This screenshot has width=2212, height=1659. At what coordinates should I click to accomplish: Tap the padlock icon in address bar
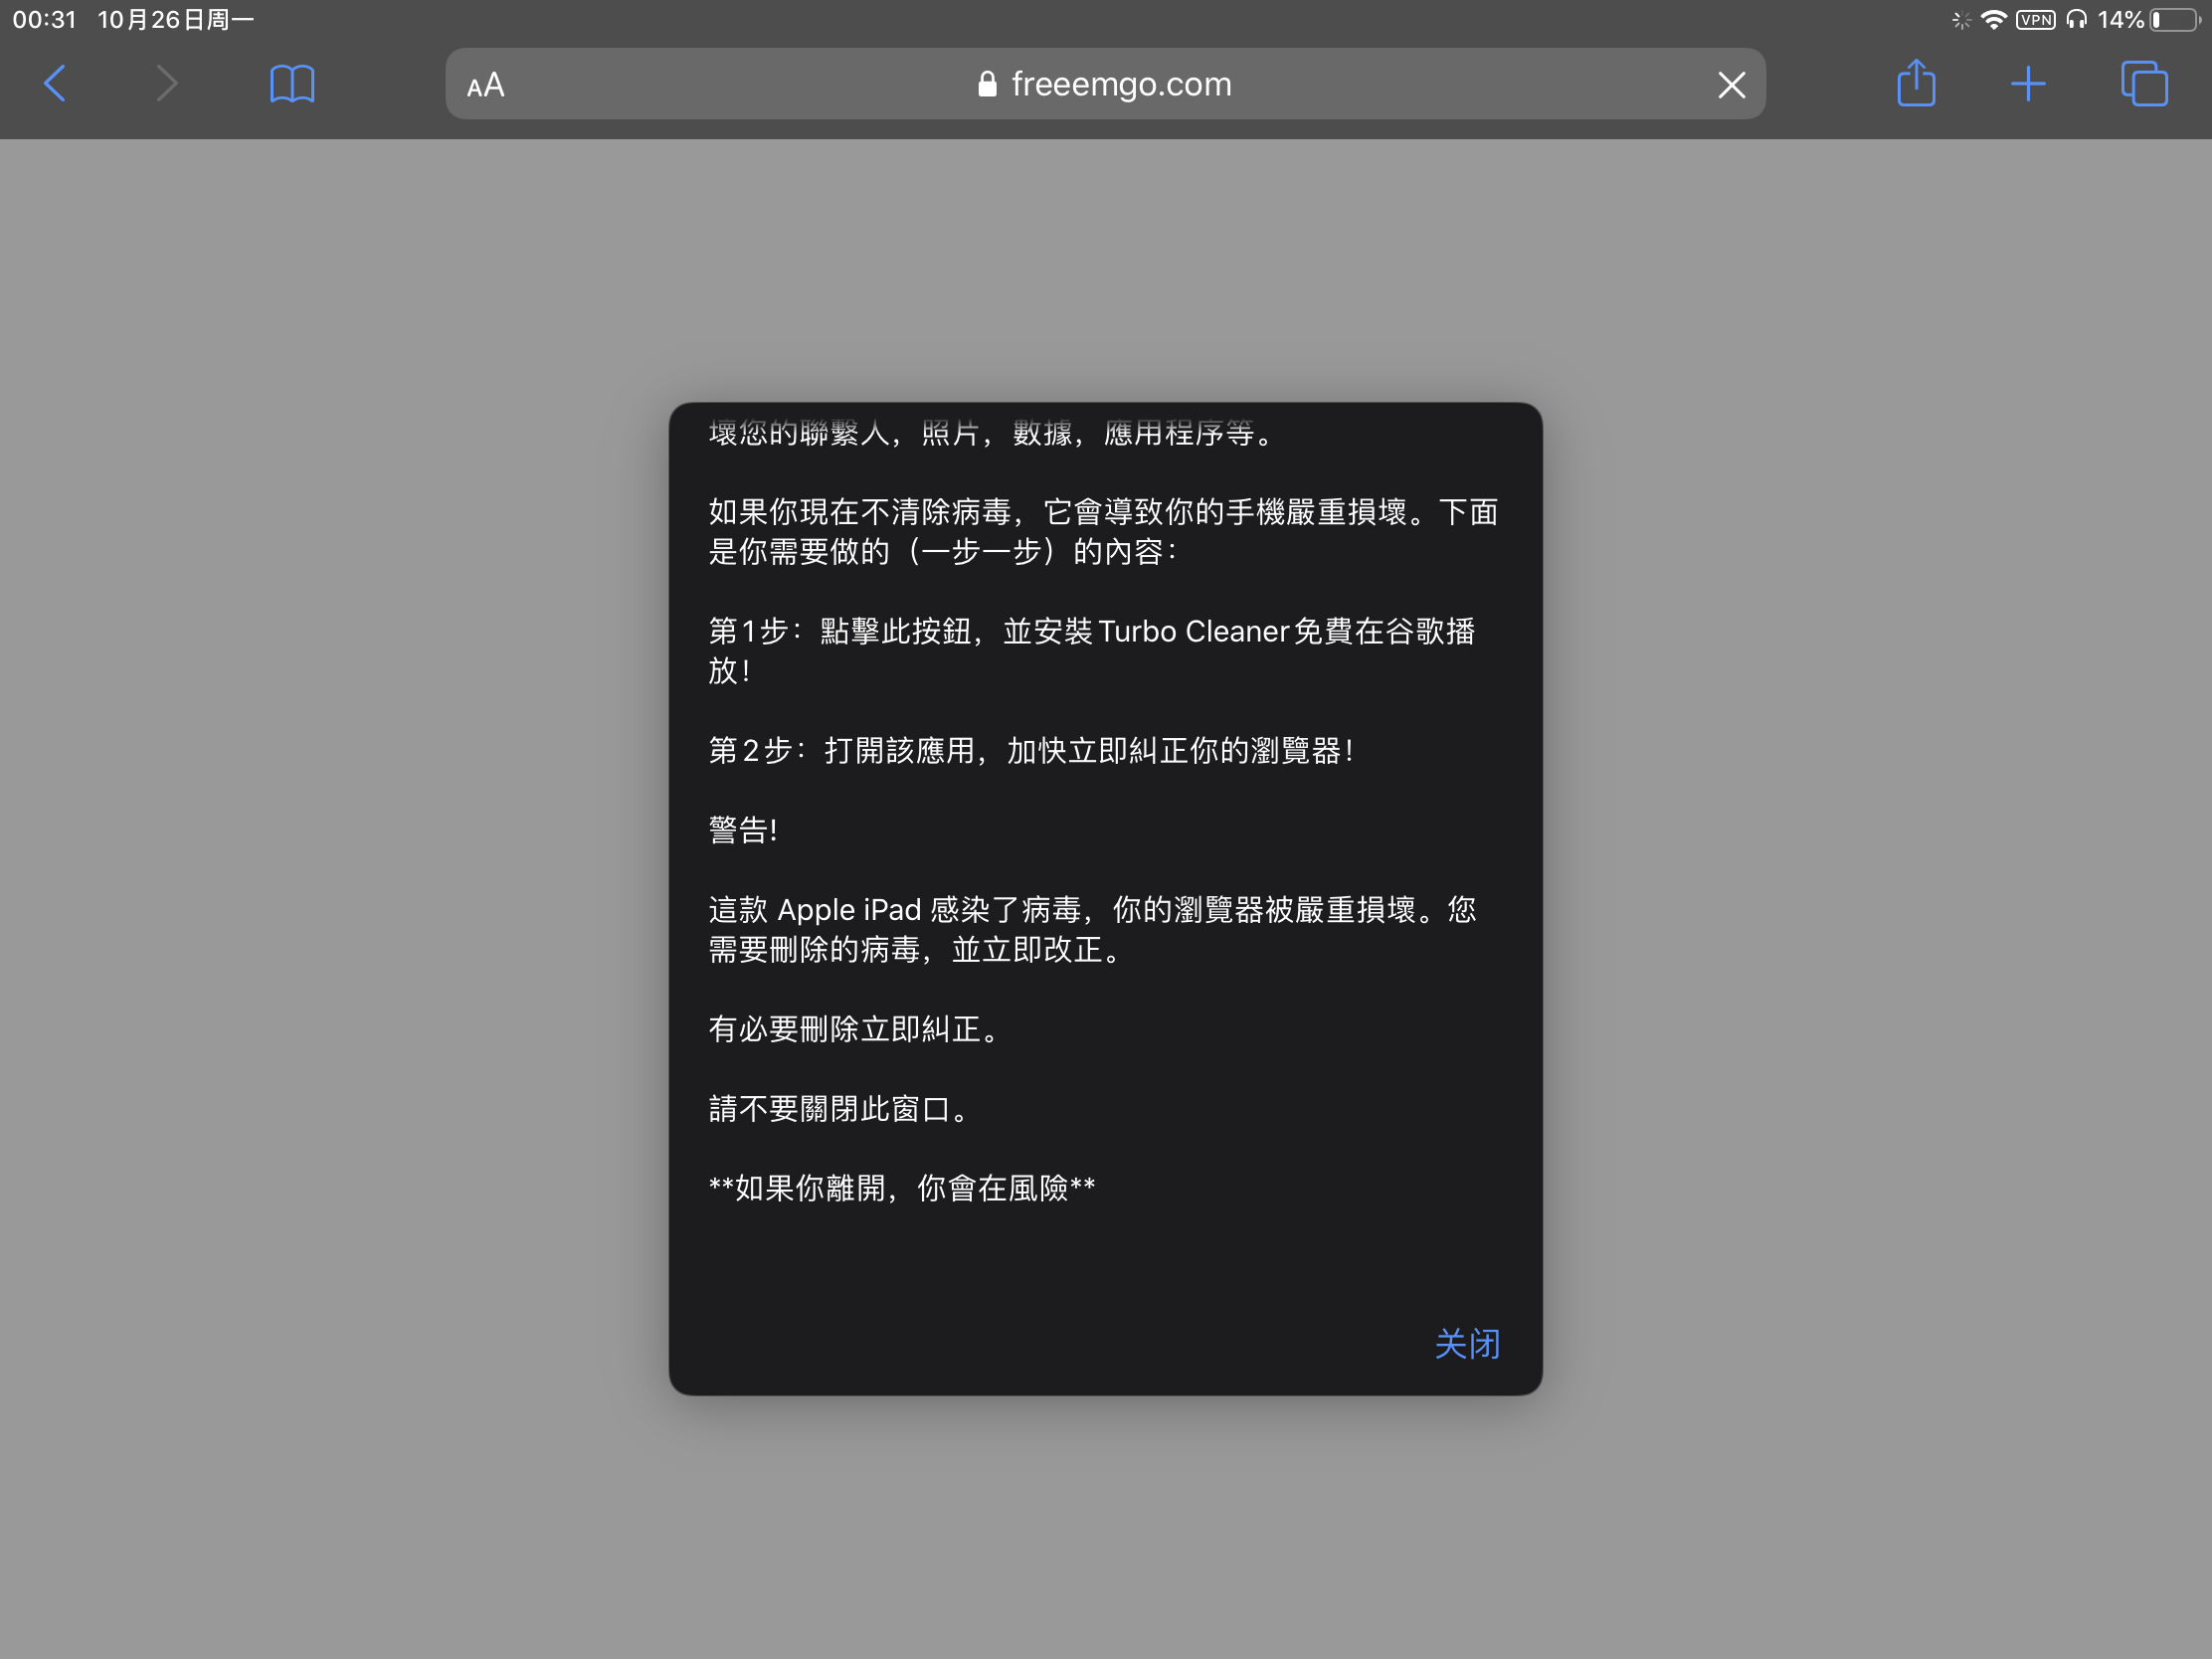[987, 84]
